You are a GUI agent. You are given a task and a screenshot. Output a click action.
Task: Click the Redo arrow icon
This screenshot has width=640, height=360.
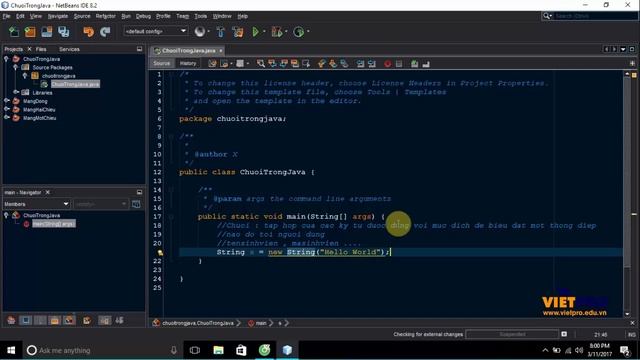105,32
